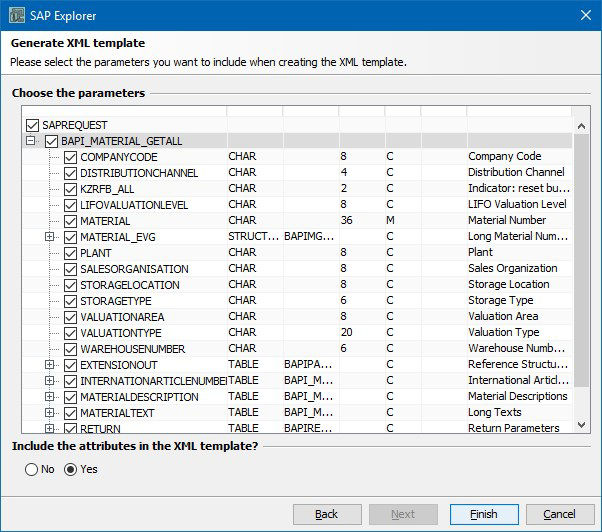
Task: Uncheck the SAPREQUEST checkbox
Action: pos(33,125)
